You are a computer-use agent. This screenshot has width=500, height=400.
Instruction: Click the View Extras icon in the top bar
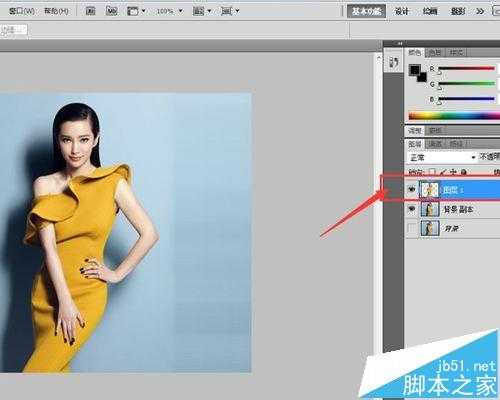pos(133,11)
